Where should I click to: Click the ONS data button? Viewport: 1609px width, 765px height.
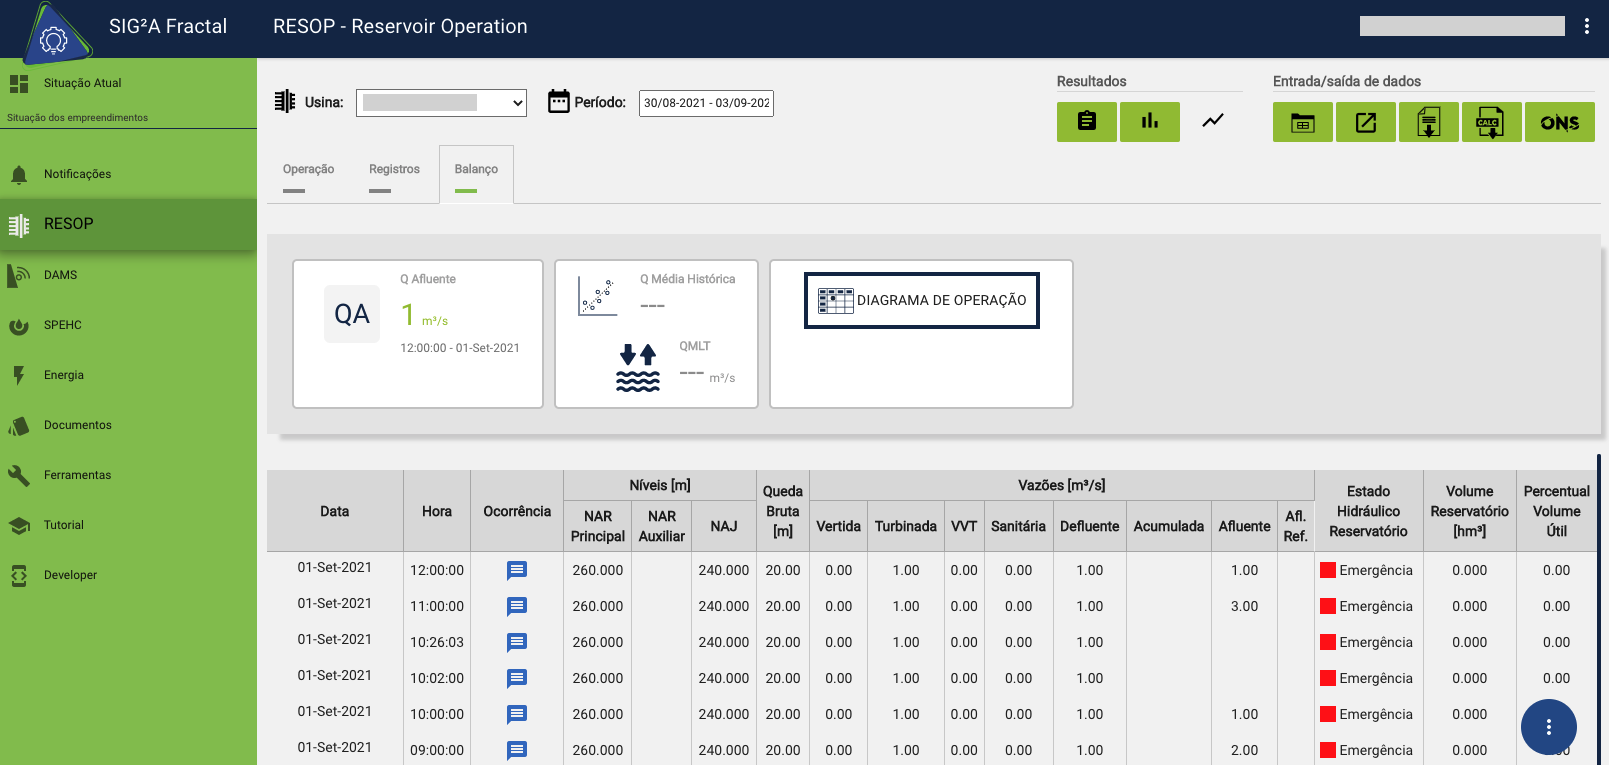click(x=1559, y=123)
